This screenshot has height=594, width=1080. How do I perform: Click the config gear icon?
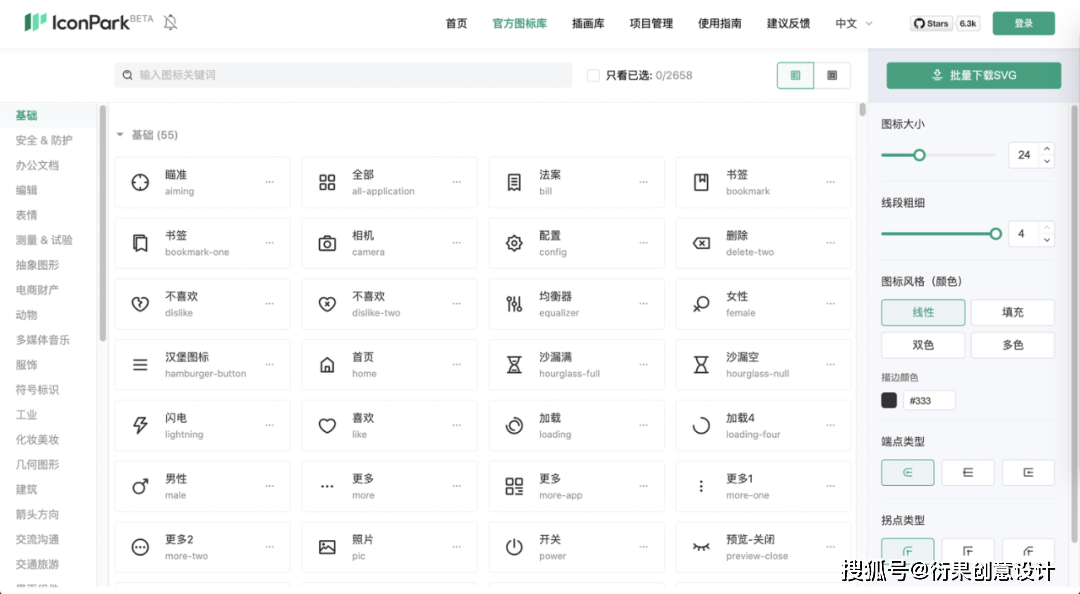point(514,243)
